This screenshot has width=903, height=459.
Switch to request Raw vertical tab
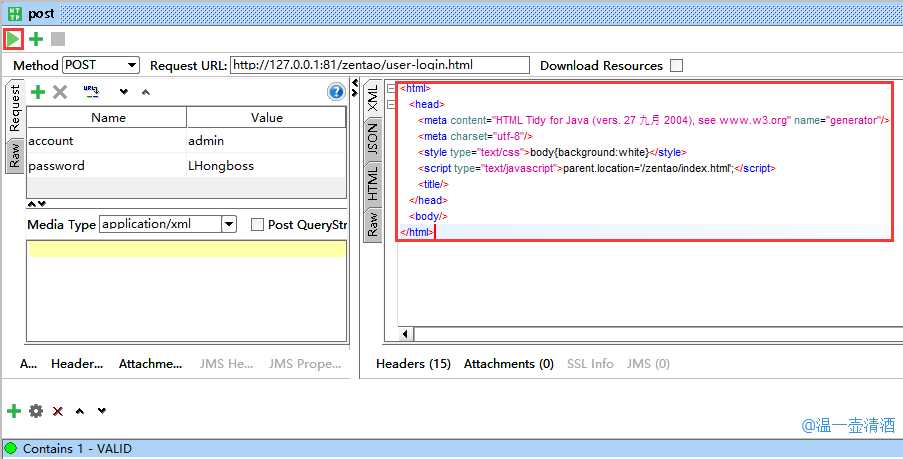click(14, 155)
